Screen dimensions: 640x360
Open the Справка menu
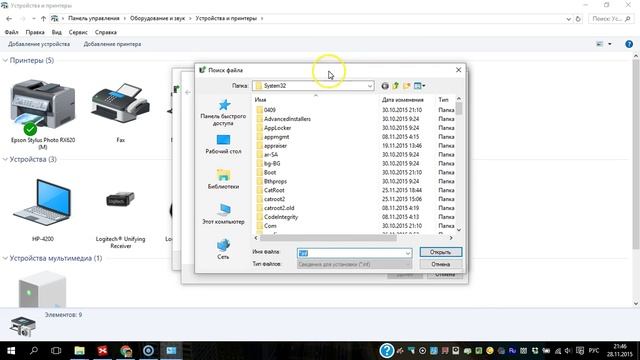pyautogui.click(x=106, y=32)
